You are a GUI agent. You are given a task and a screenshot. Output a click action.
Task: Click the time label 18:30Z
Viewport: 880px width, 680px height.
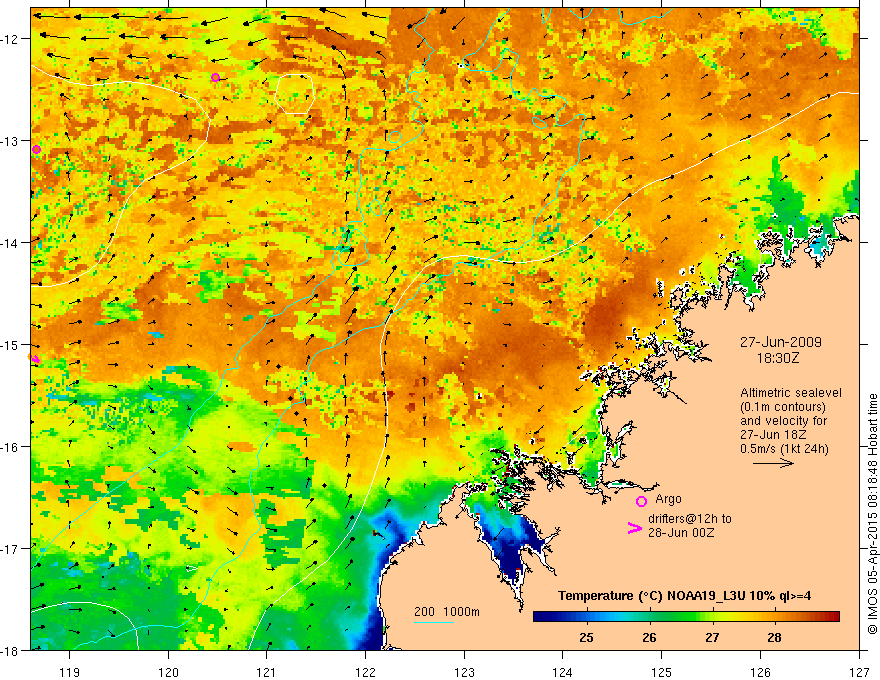point(778,358)
